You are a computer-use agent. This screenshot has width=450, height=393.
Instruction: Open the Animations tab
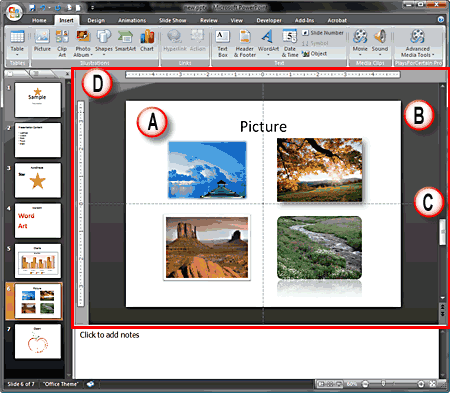[x=132, y=20]
